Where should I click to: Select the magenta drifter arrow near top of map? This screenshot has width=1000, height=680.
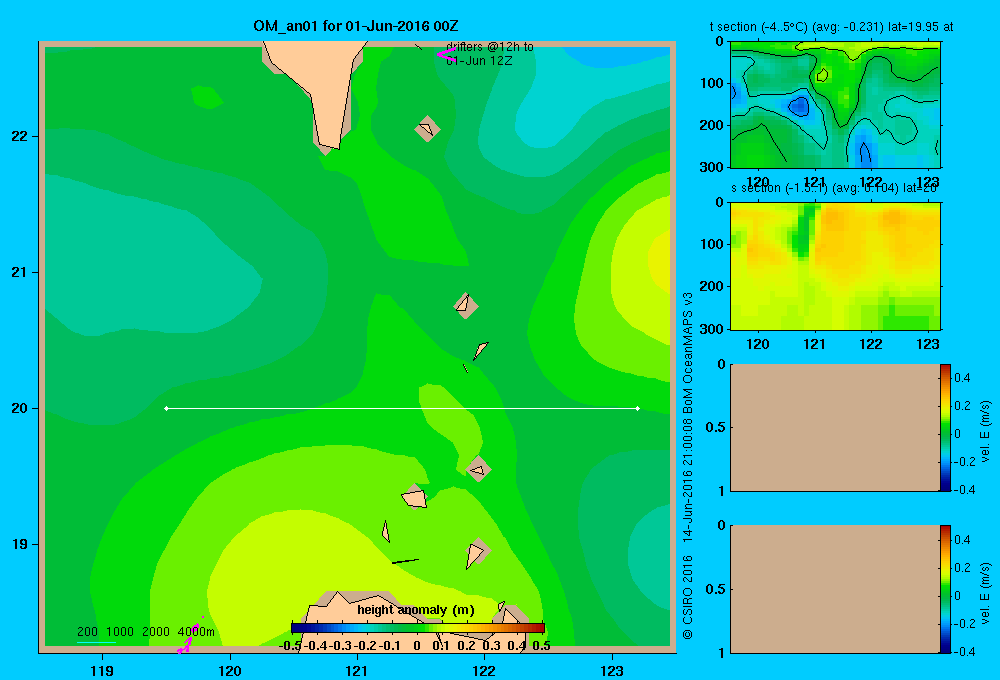tap(446, 55)
